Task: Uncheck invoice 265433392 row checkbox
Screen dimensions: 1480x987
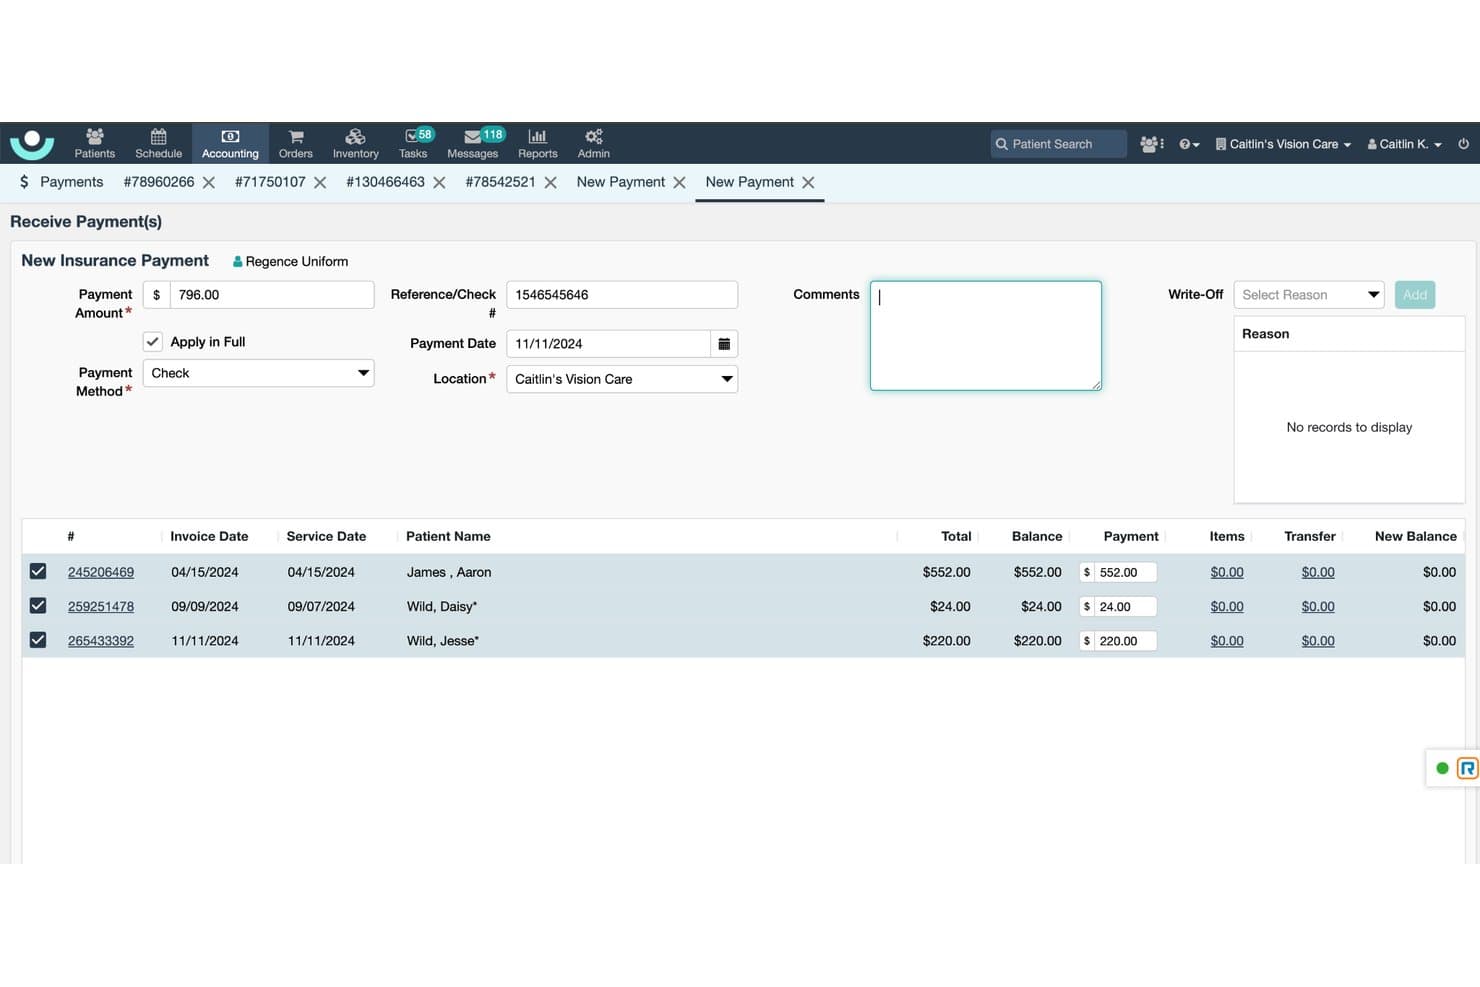Action: coord(38,639)
